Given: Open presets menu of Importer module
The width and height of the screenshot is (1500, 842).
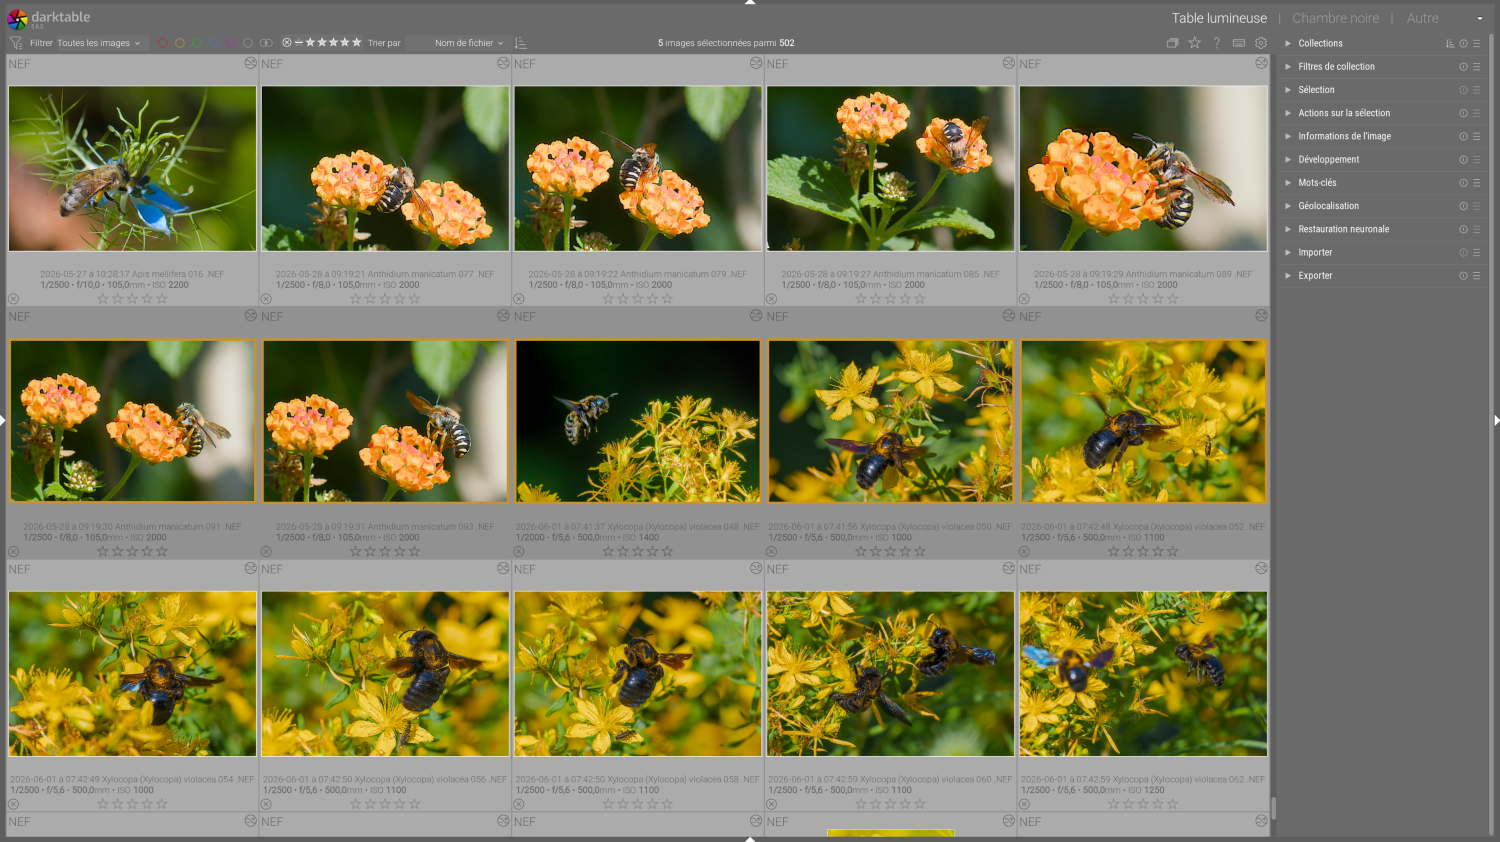Looking at the screenshot, I should point(1476,253).
